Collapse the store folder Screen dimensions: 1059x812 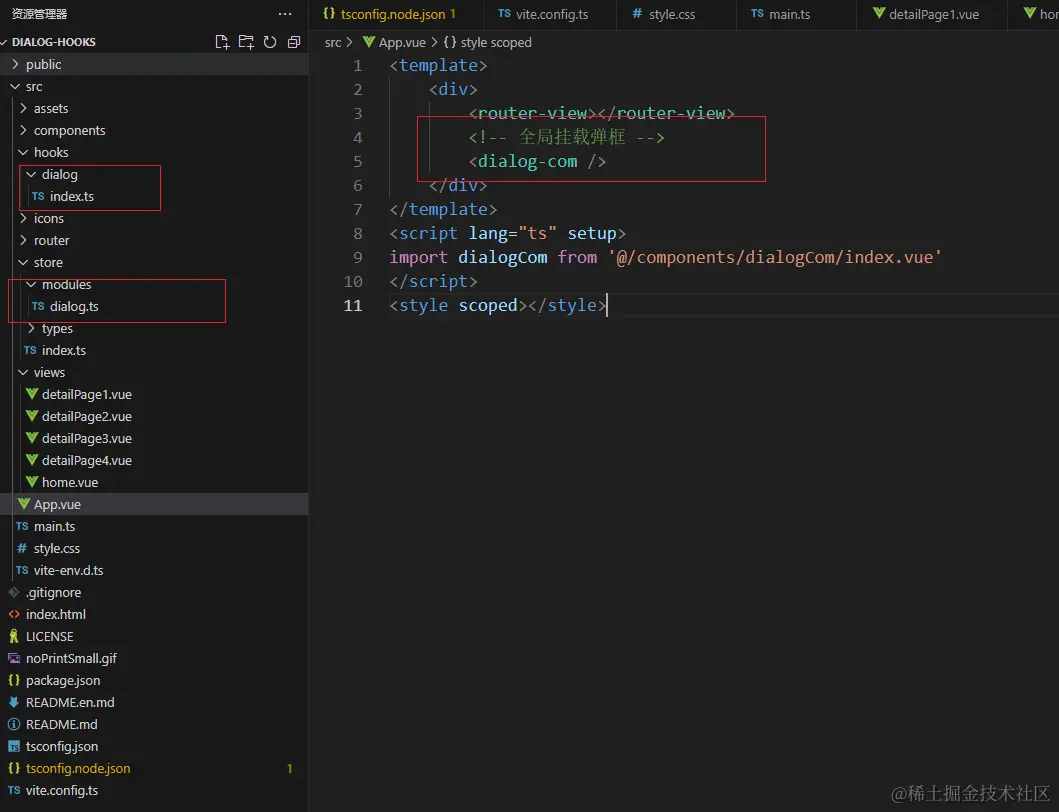click(154, 262)
